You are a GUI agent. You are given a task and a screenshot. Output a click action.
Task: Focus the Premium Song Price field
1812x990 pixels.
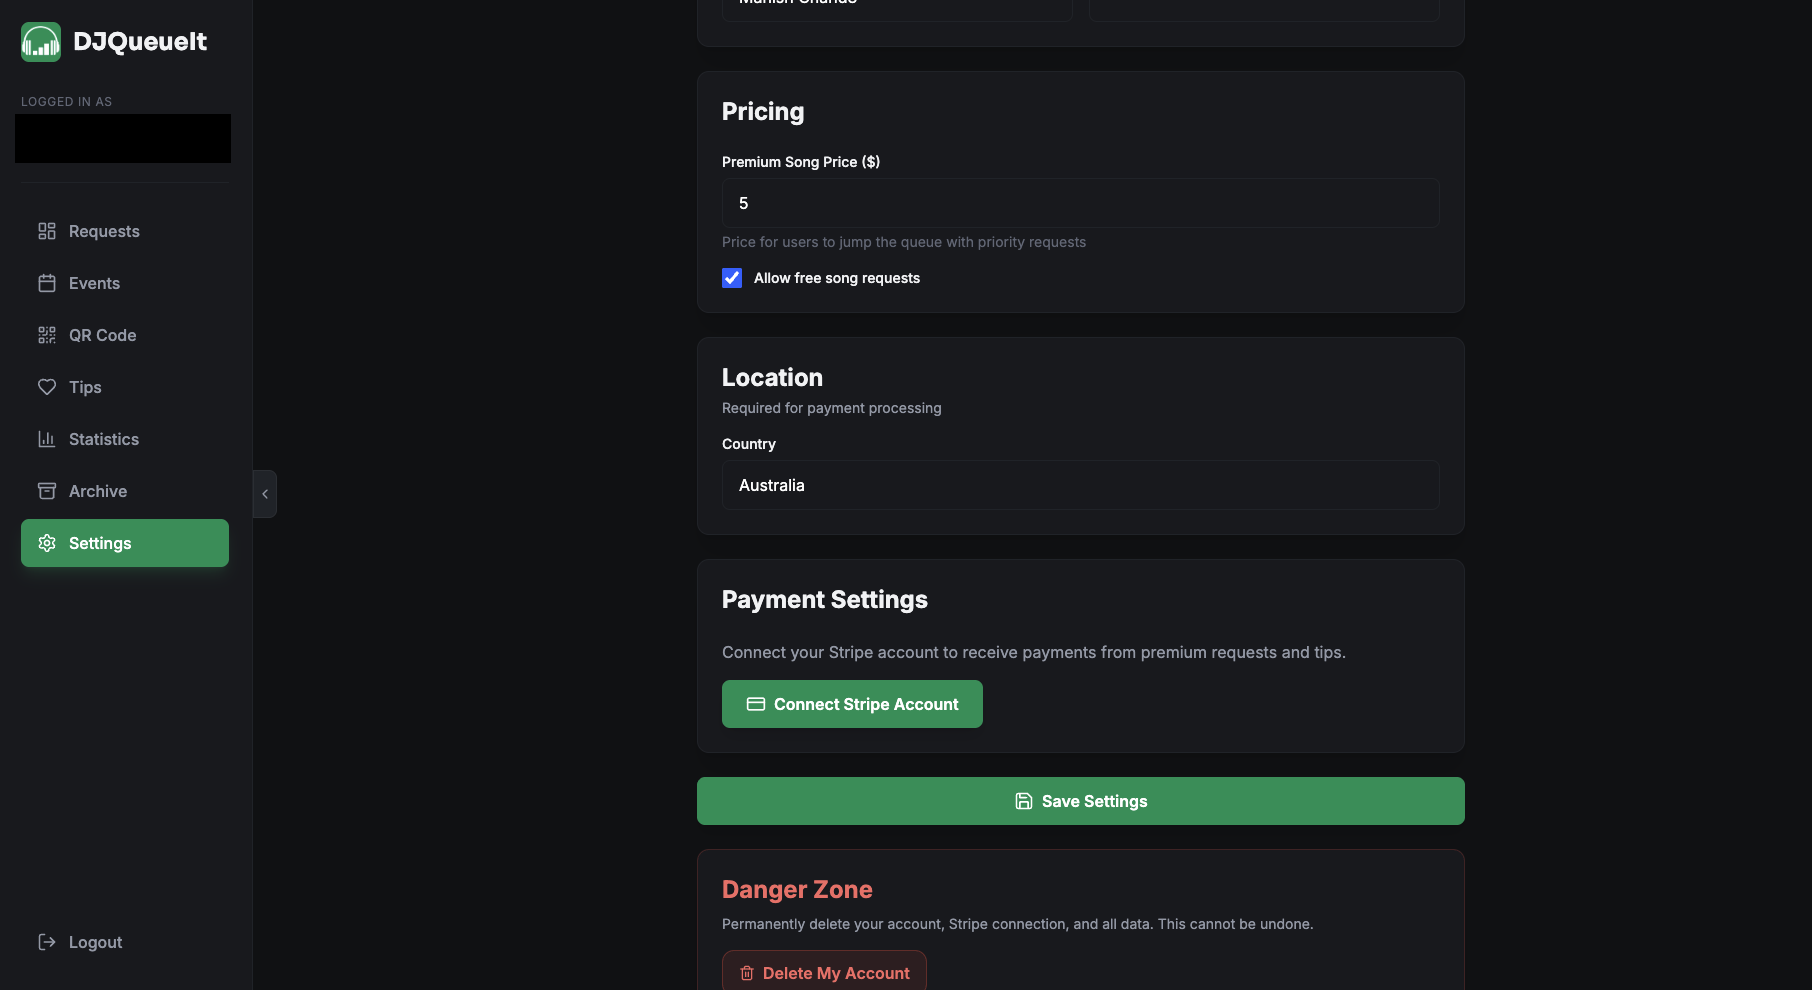(x=1080, y=203)
